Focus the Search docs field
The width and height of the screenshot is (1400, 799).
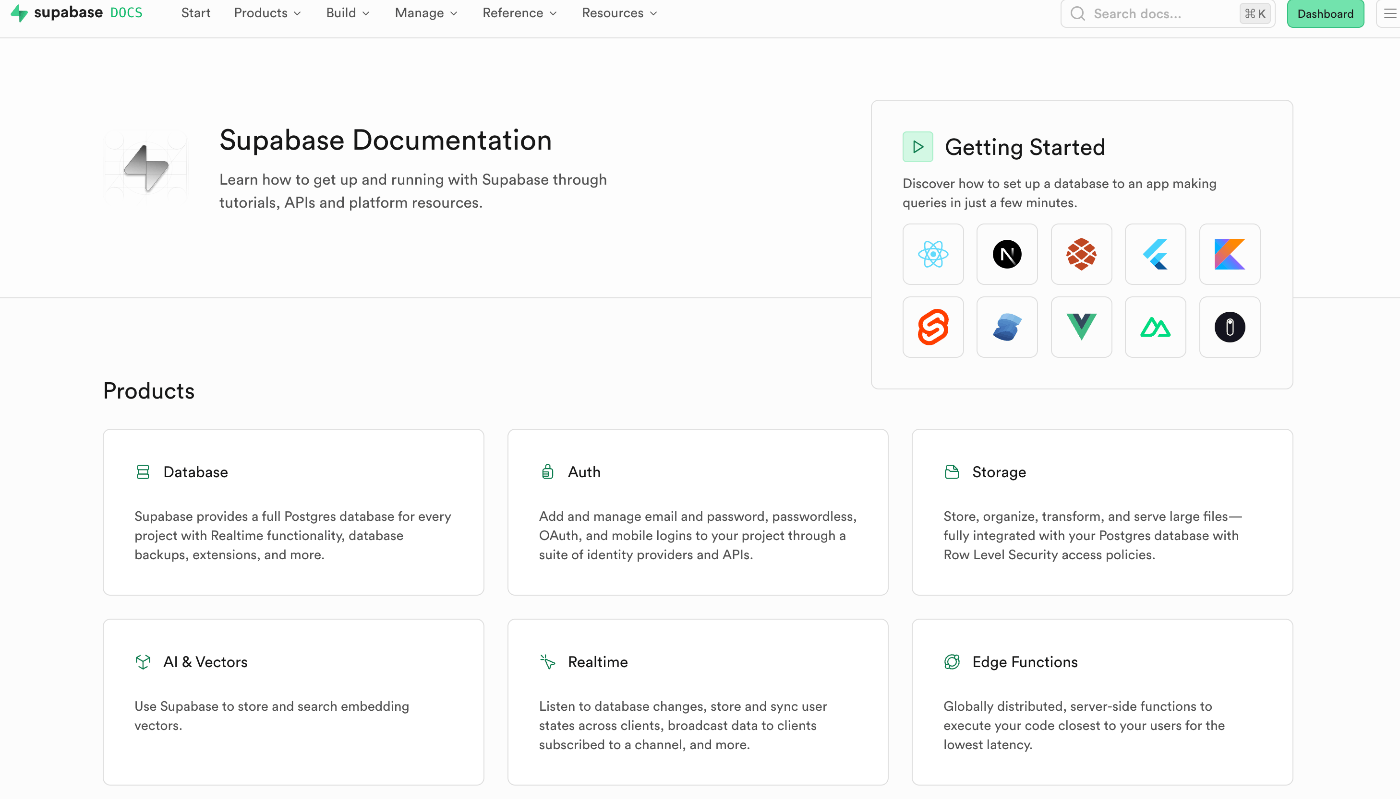click(x=1167, y=14)
